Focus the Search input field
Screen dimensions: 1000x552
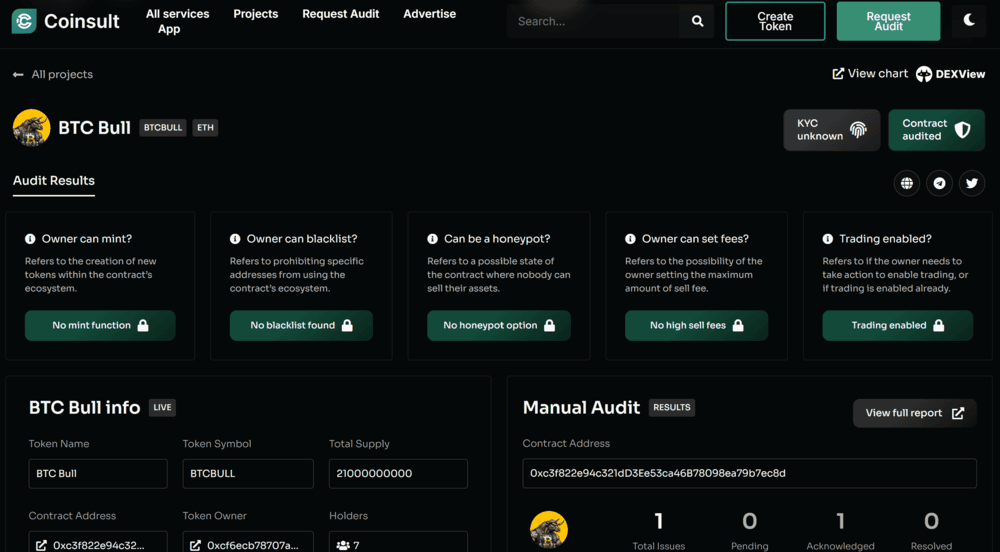[x=593, y=21]
